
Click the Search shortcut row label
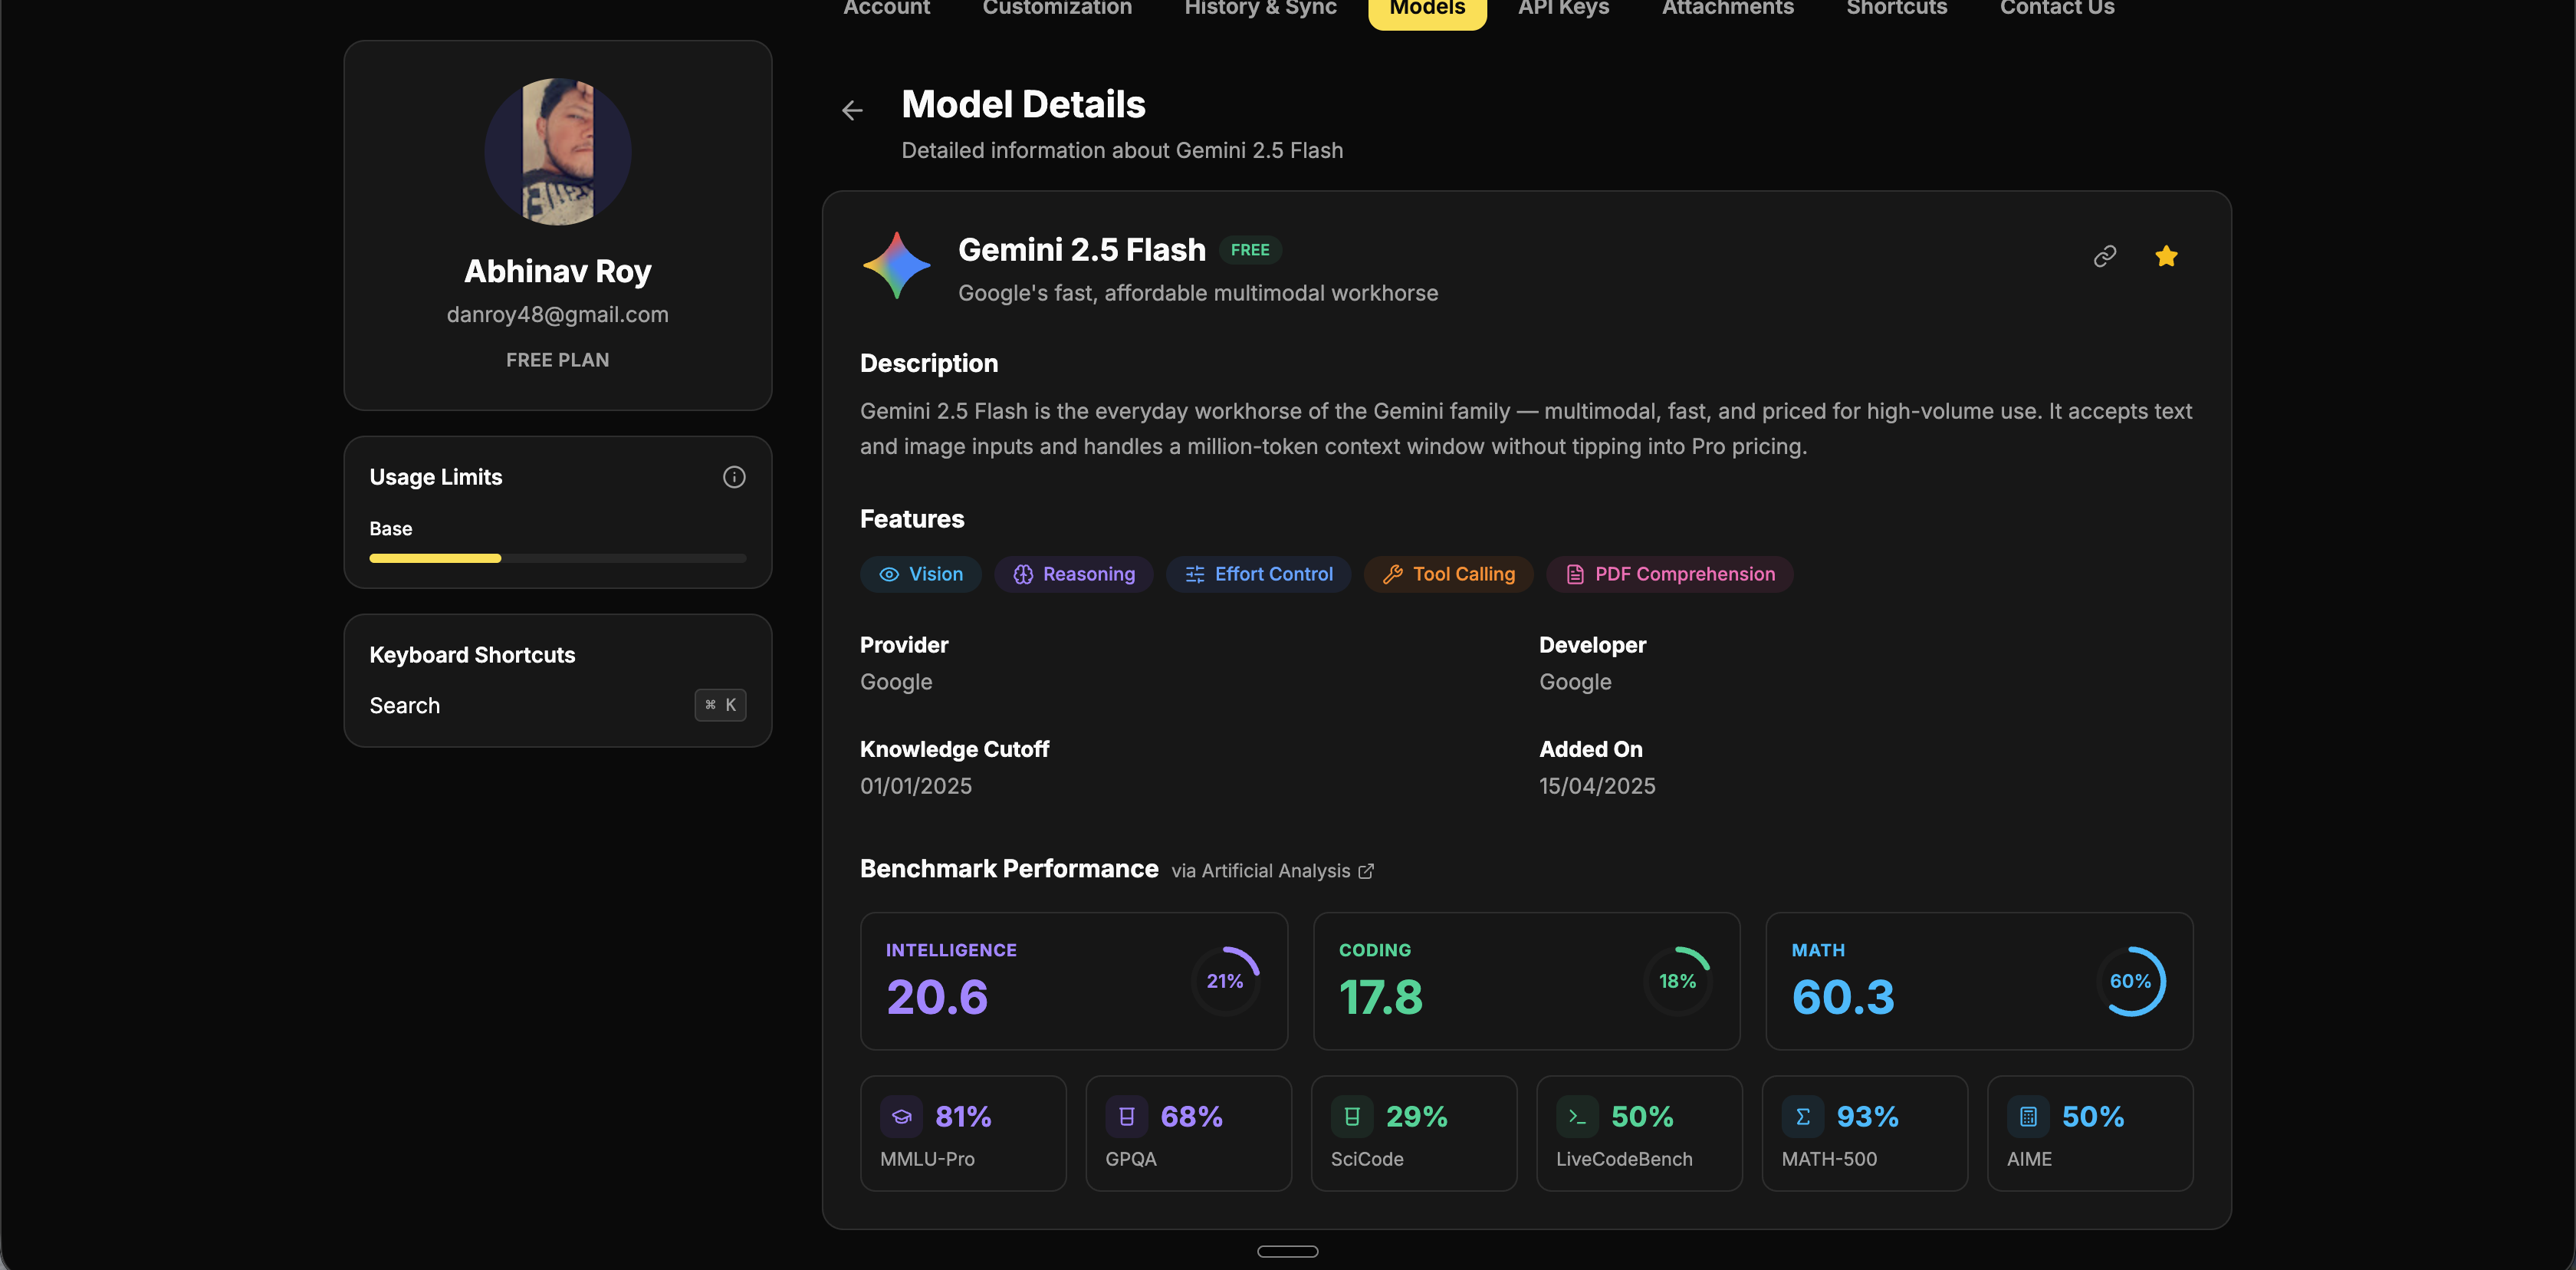pyautogui.click(x=404, y=705)
